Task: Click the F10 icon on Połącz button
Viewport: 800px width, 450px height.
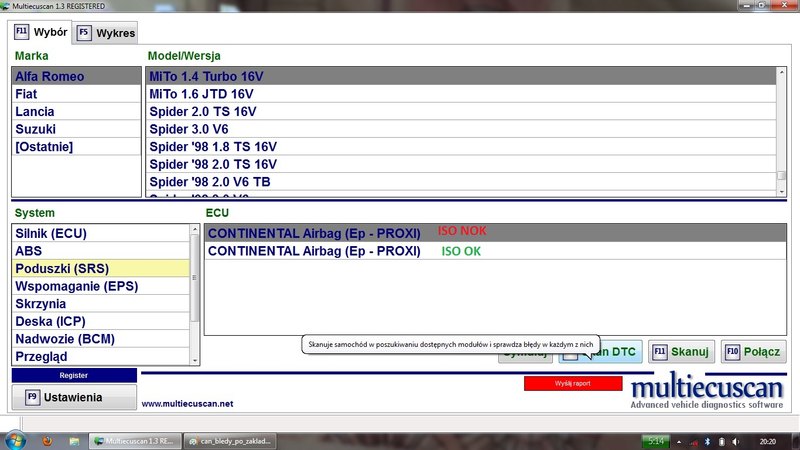Action: [732, 352]
